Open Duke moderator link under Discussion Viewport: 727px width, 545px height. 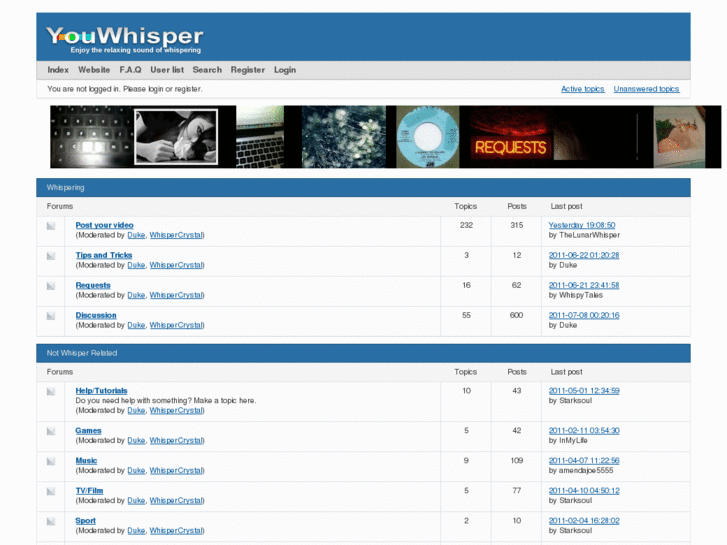click(x=136, y=326)
